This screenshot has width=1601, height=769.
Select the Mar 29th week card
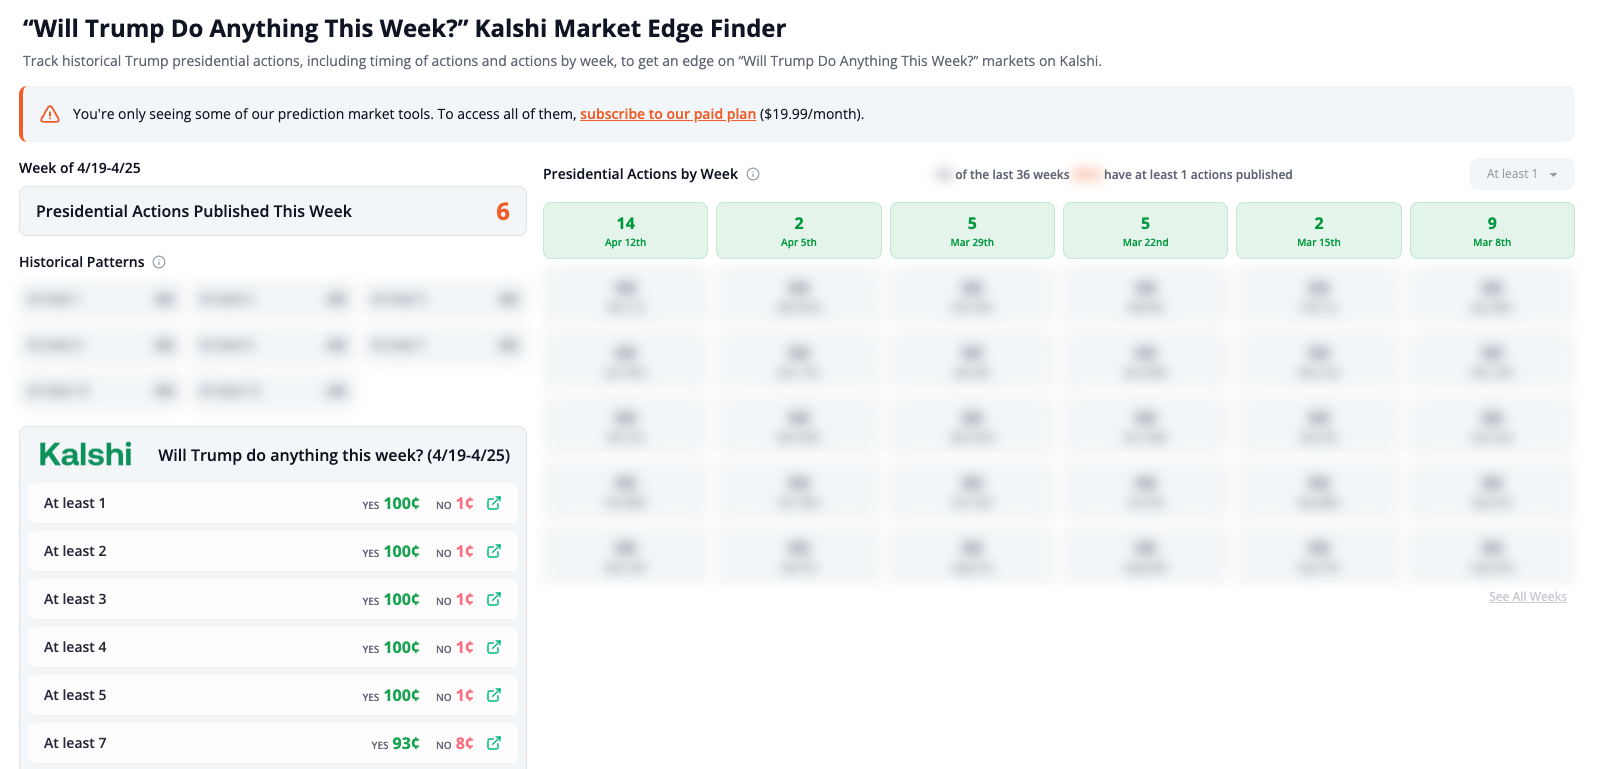pos(972,231)
